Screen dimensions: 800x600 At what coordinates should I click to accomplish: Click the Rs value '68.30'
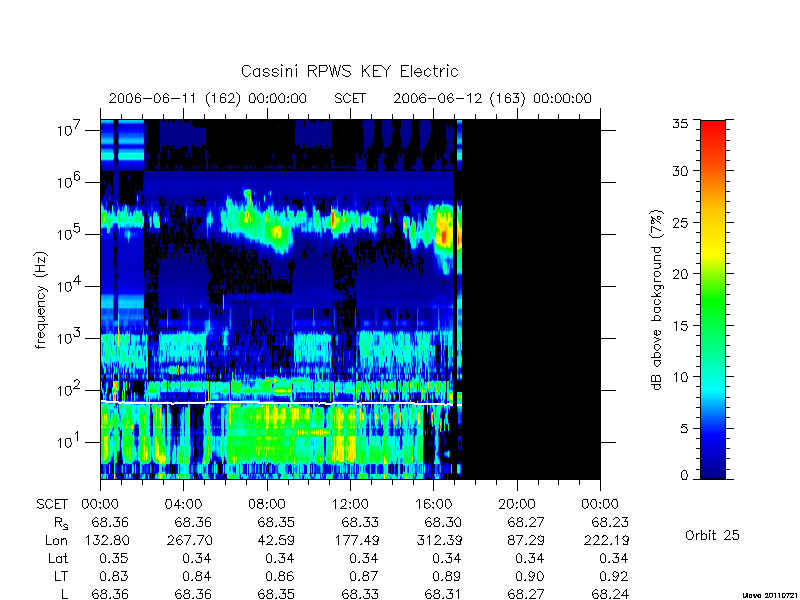tap(443, 522)
